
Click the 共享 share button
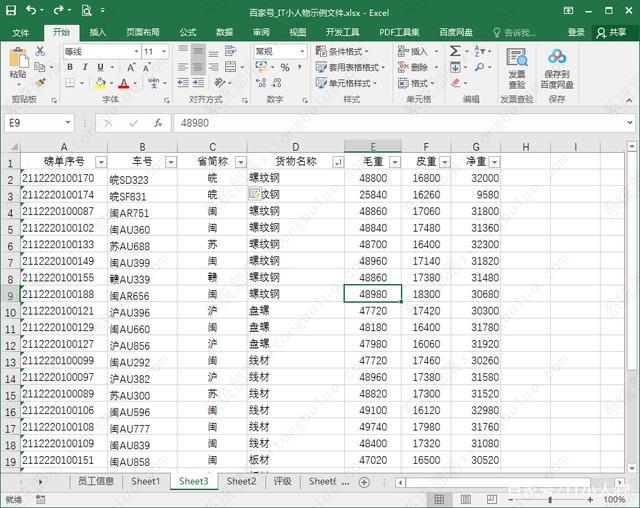pyautogui.click(x=611, y=32)
